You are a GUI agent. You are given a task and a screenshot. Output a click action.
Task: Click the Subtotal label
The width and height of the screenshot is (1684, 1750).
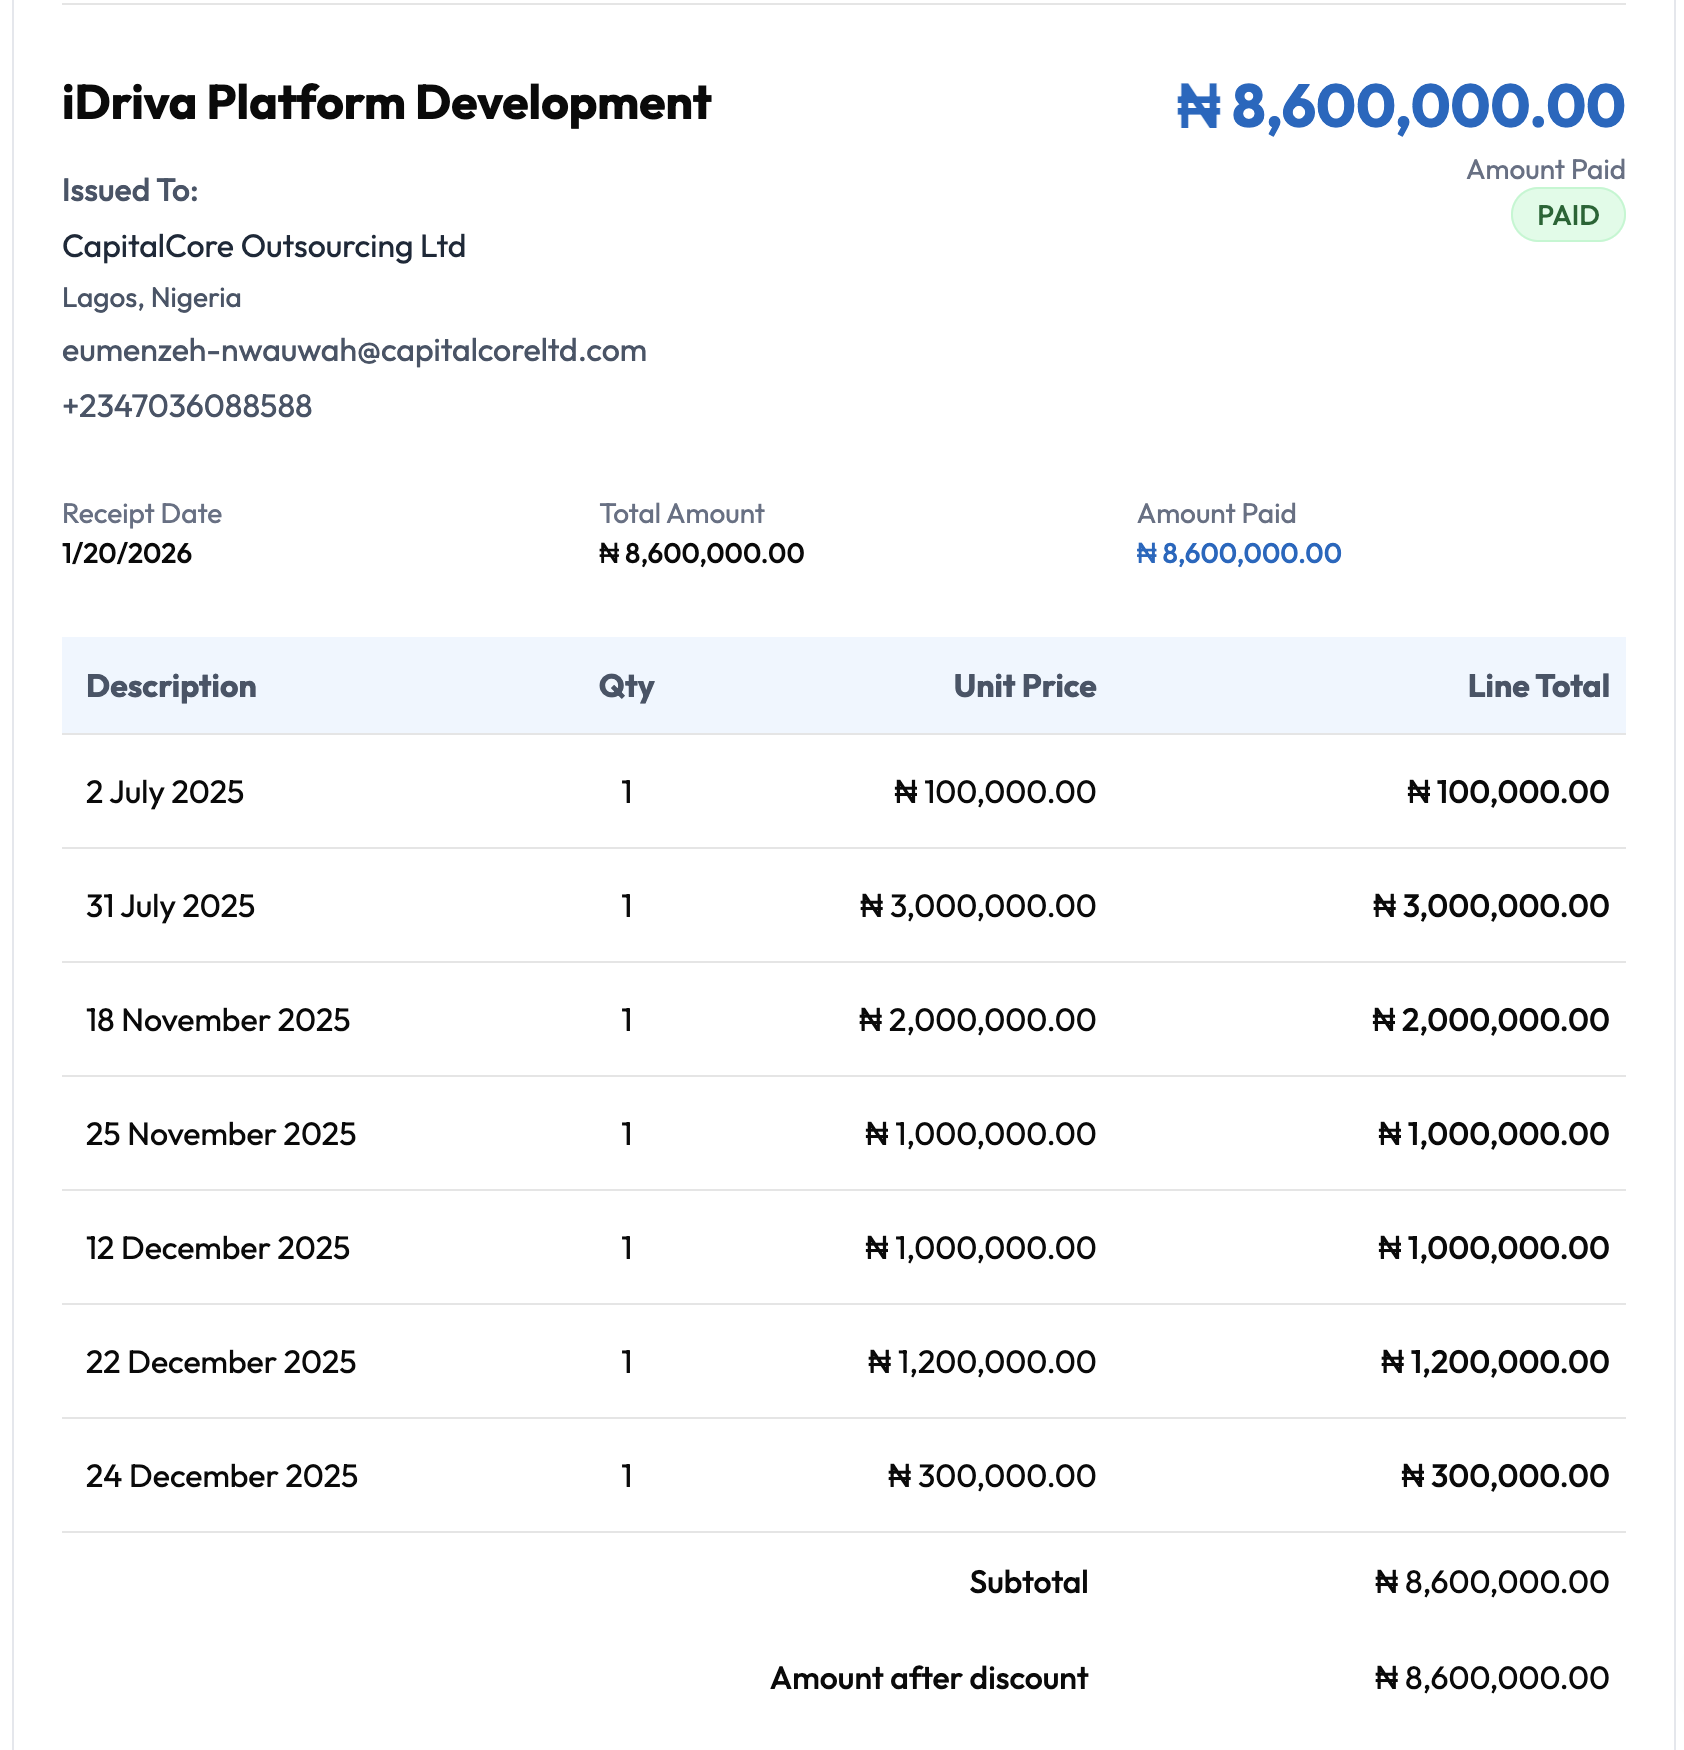1029,1582
